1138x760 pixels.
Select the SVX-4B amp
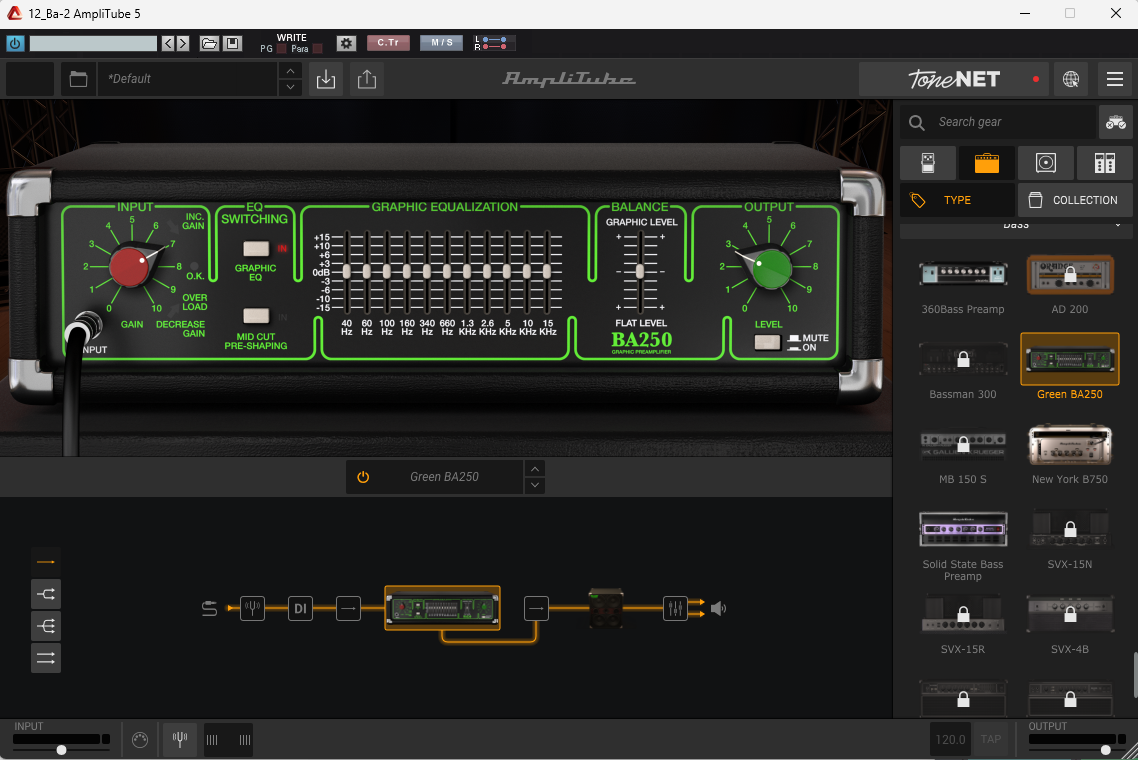point(1070,614)
